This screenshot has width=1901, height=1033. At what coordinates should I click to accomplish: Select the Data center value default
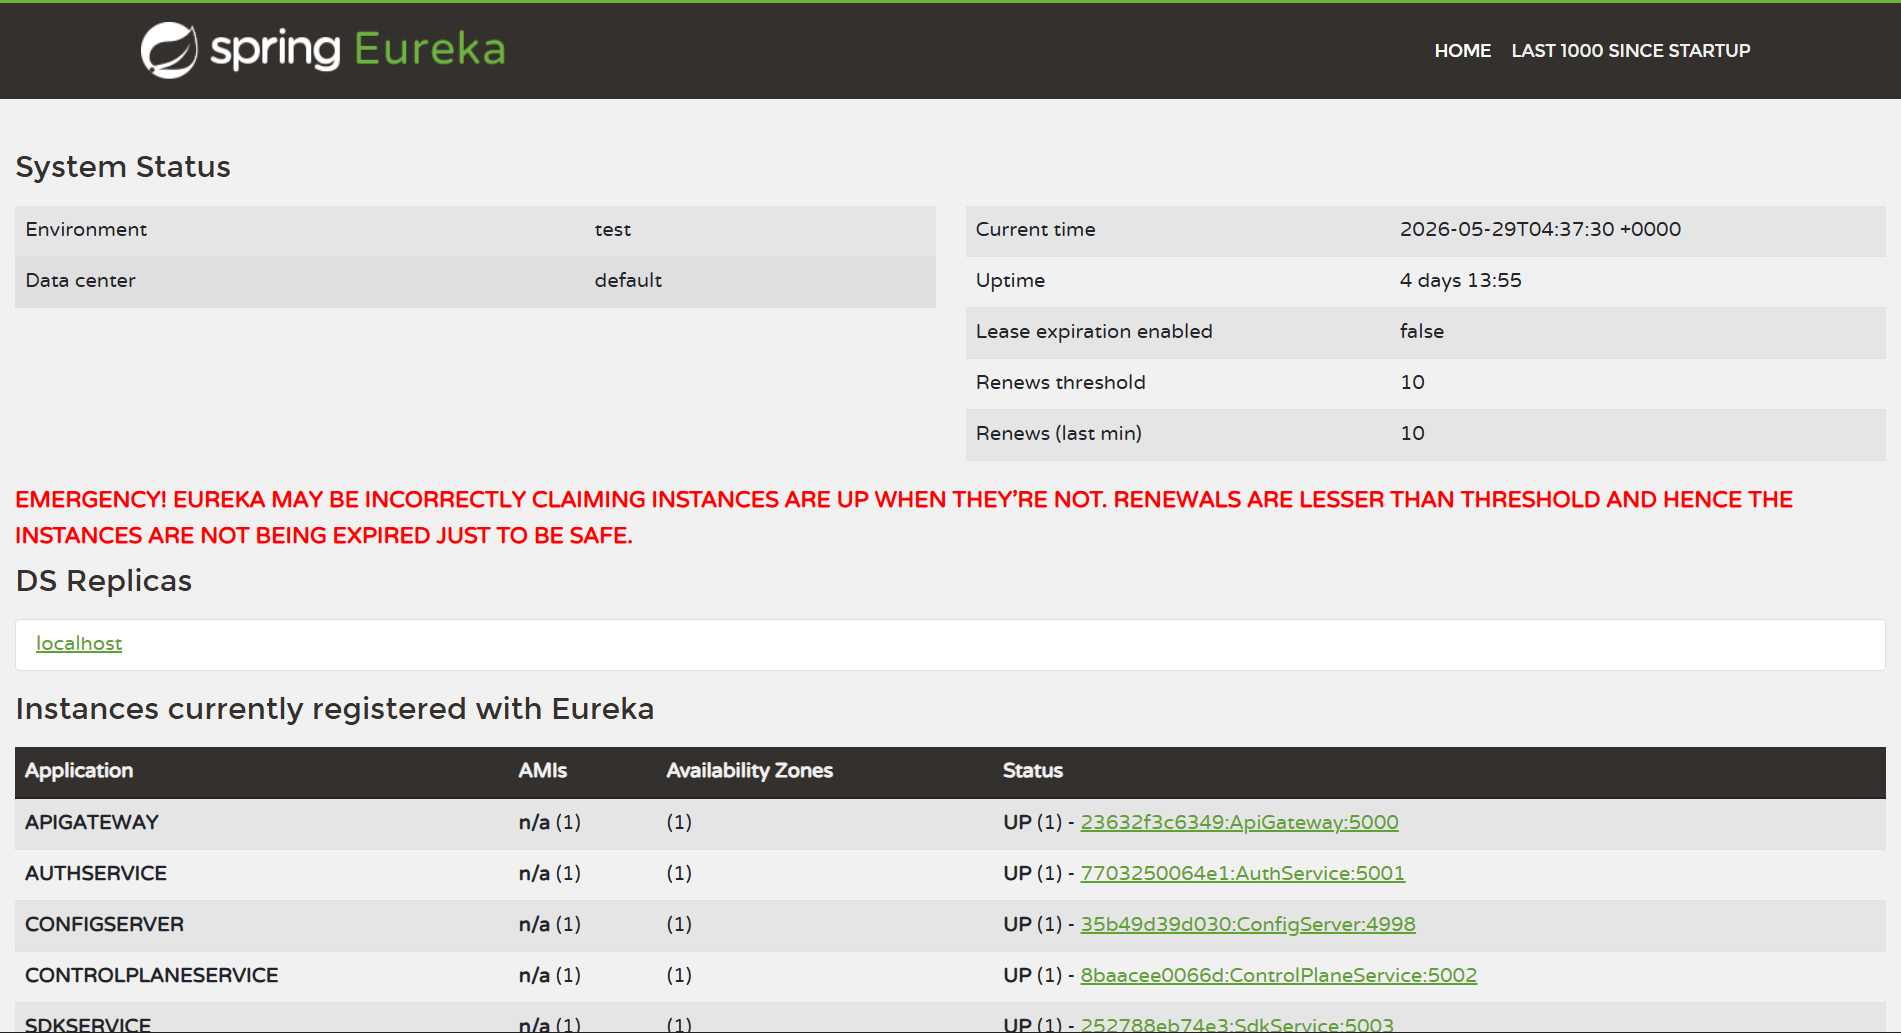(628, 280)
